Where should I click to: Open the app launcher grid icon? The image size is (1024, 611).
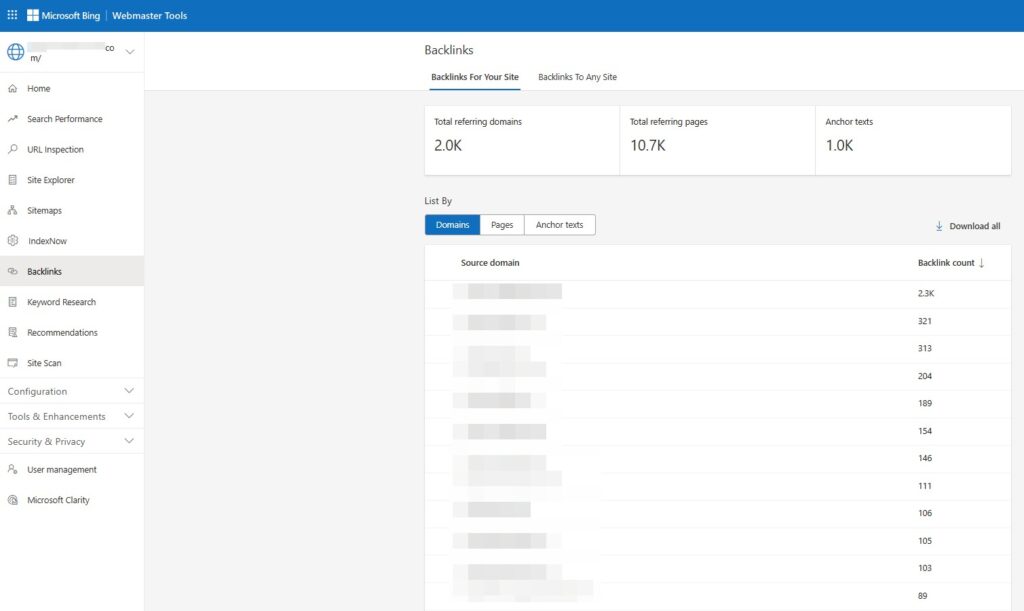pos(12,15)
